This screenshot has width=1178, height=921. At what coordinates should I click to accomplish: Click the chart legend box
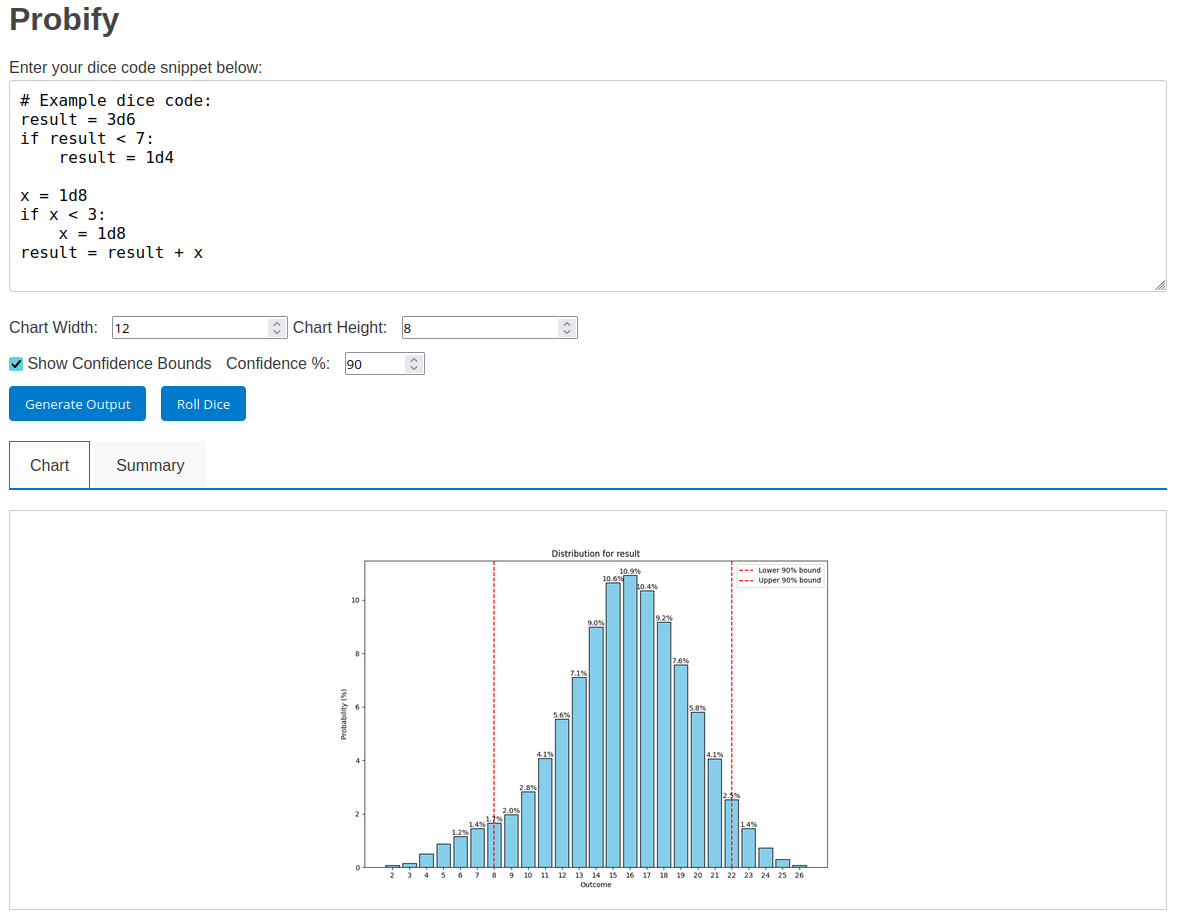780,575
